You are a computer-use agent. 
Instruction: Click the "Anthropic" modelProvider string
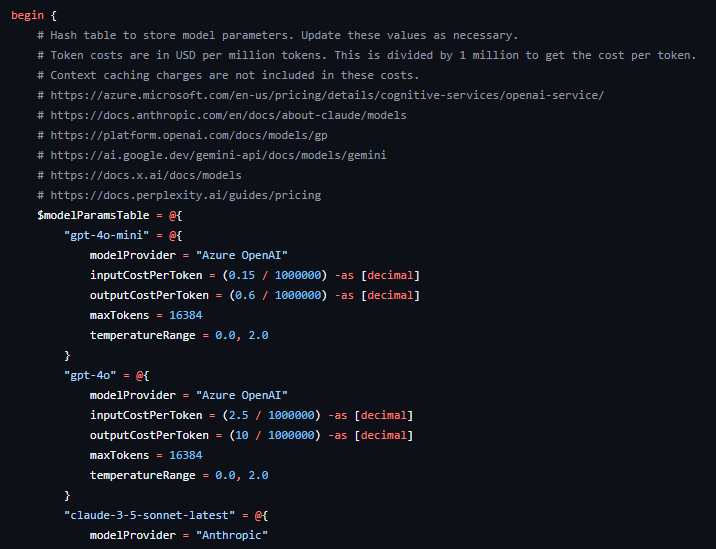click(x=233, y=535)
